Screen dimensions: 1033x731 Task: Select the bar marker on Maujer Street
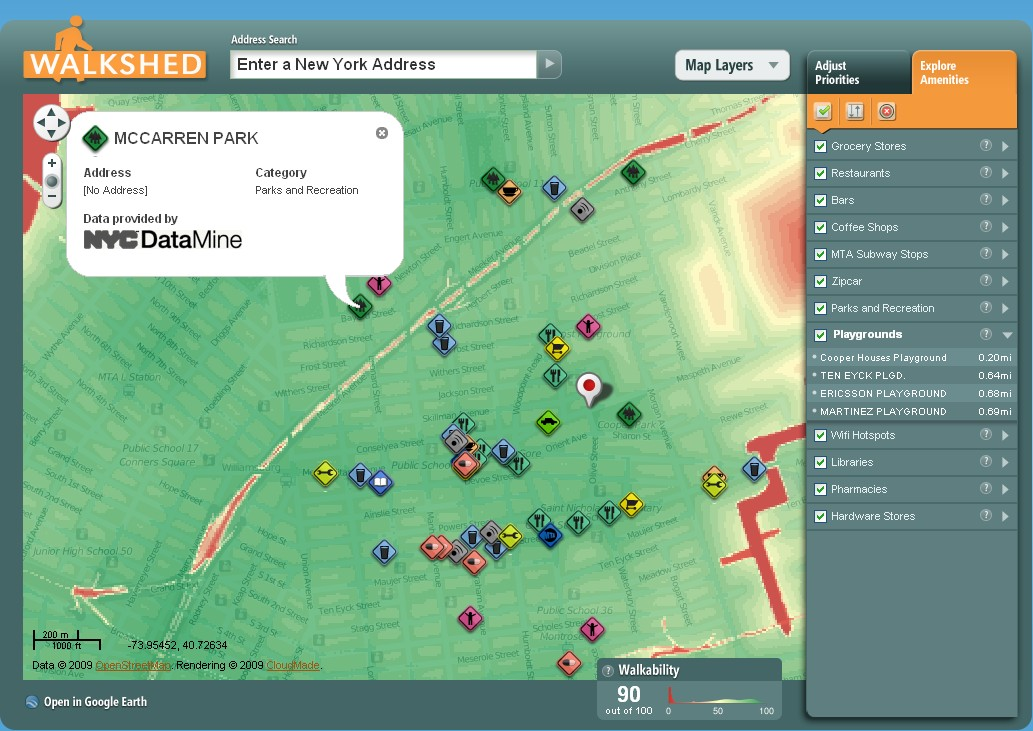pyautogui.click(x=384, y=552)
